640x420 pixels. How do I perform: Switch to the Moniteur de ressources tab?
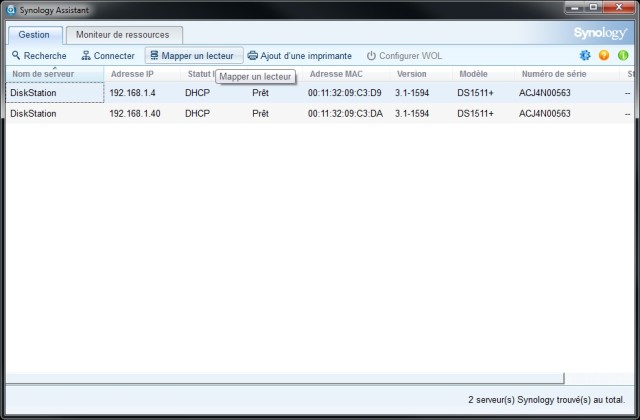point(124,35)
